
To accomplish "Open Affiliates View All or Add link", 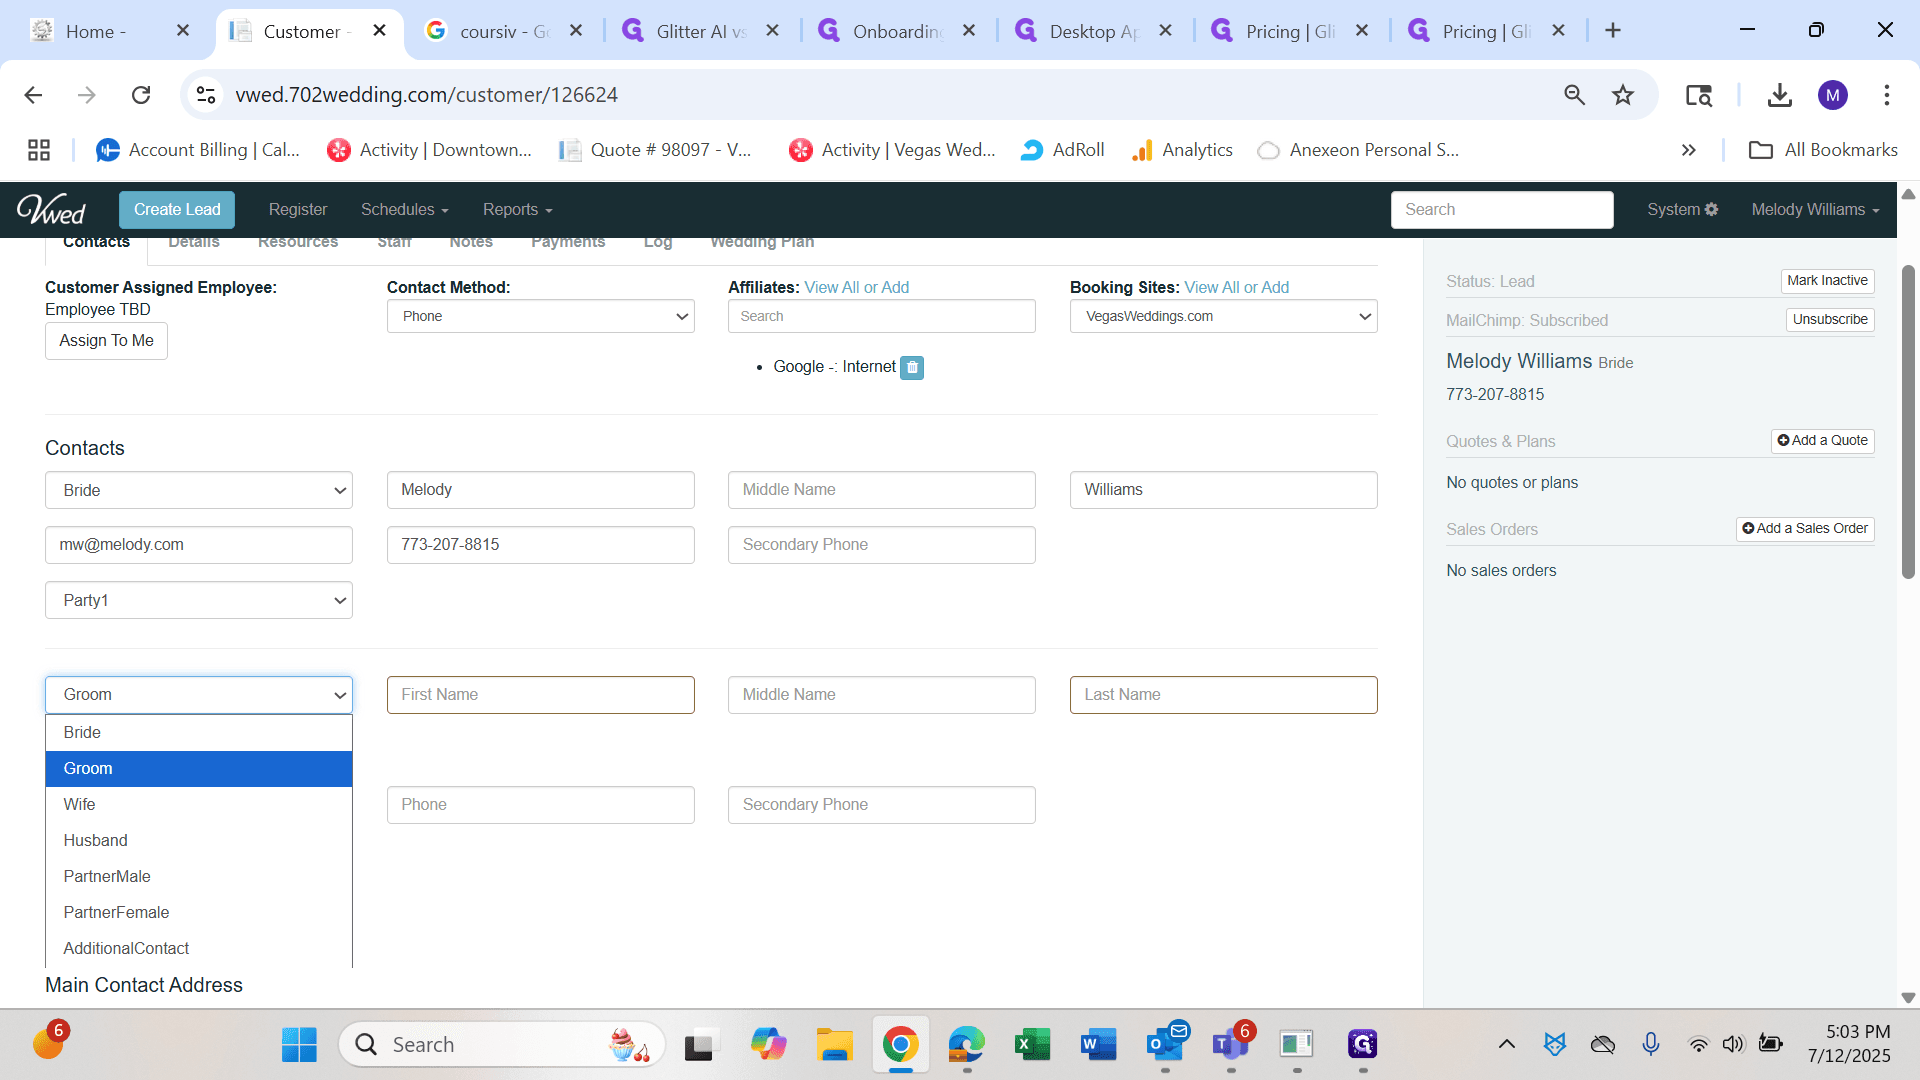I will click(857, 287).
